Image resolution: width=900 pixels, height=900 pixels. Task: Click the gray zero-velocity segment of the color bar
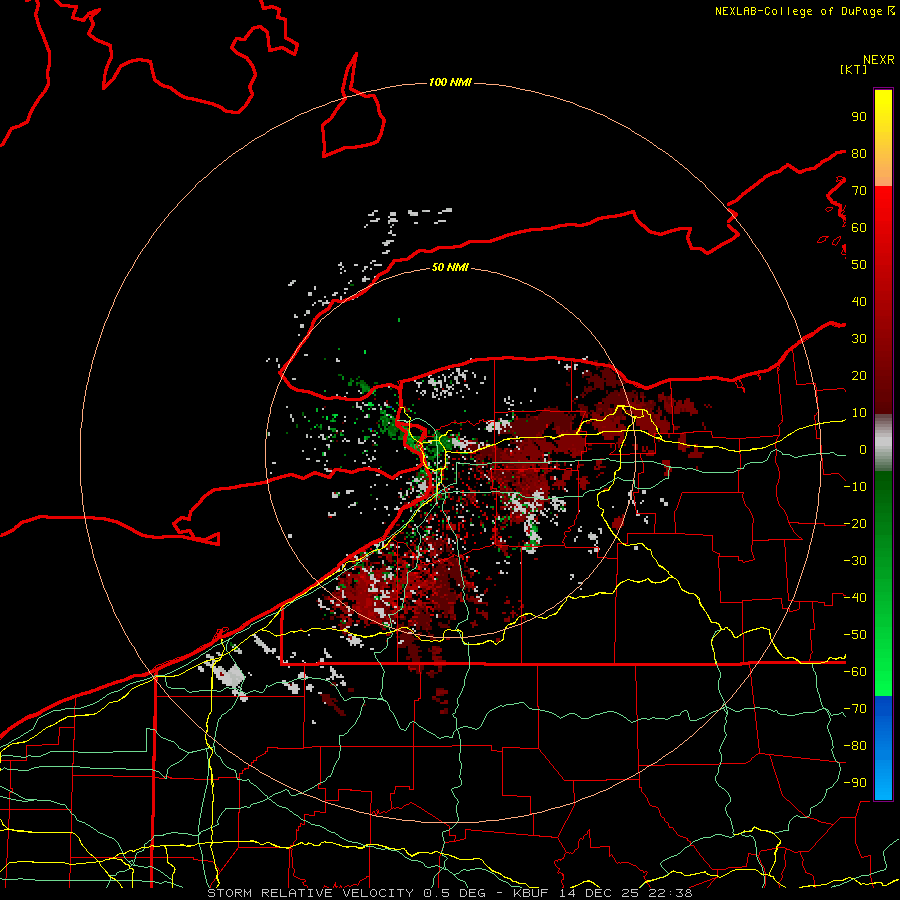[x=883, y=443]
